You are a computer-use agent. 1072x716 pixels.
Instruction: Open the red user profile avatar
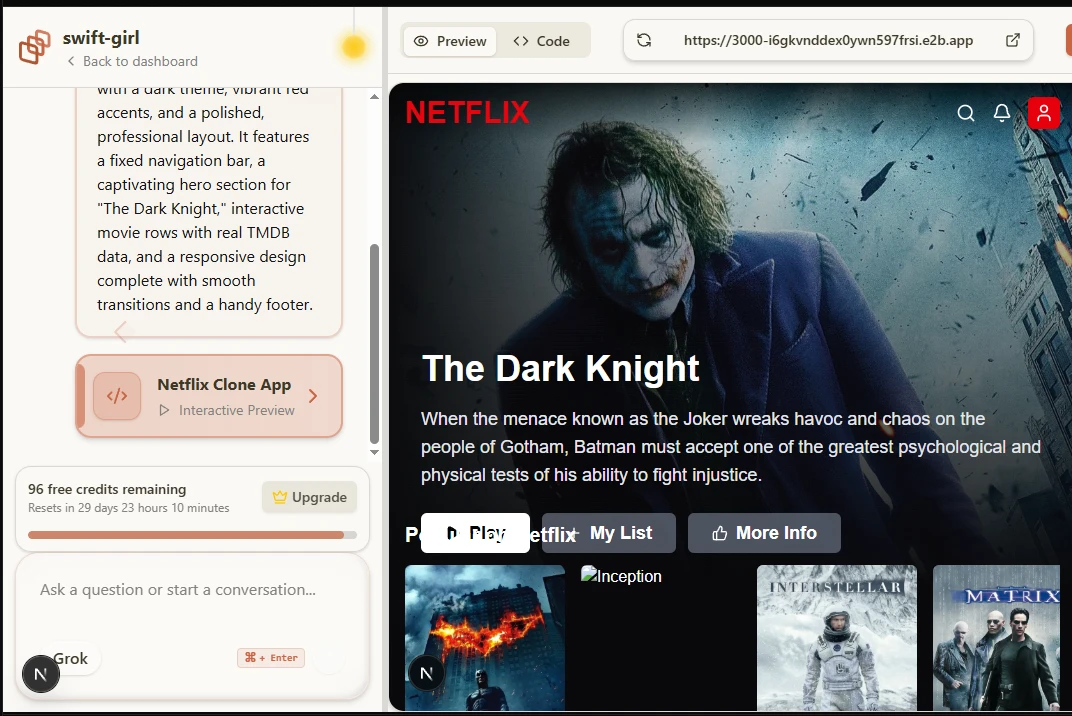[x=1043, y=113]
